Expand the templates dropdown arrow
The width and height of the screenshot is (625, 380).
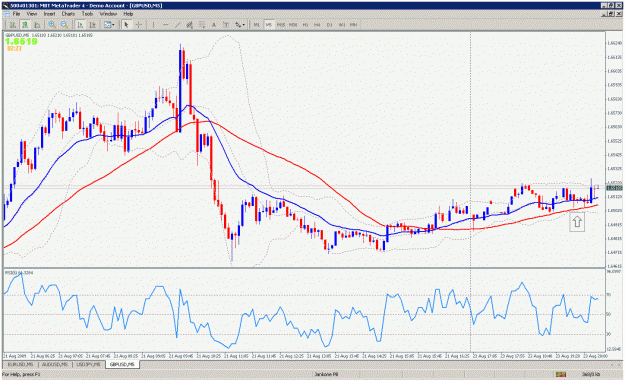[x=113, y=25]
